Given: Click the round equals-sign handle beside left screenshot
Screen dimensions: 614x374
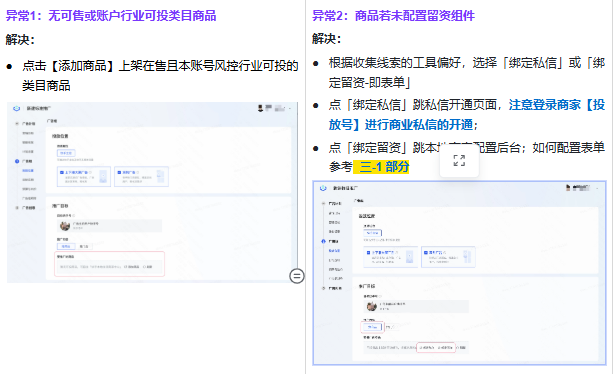Looking at the screenshot, I should 297,276.
